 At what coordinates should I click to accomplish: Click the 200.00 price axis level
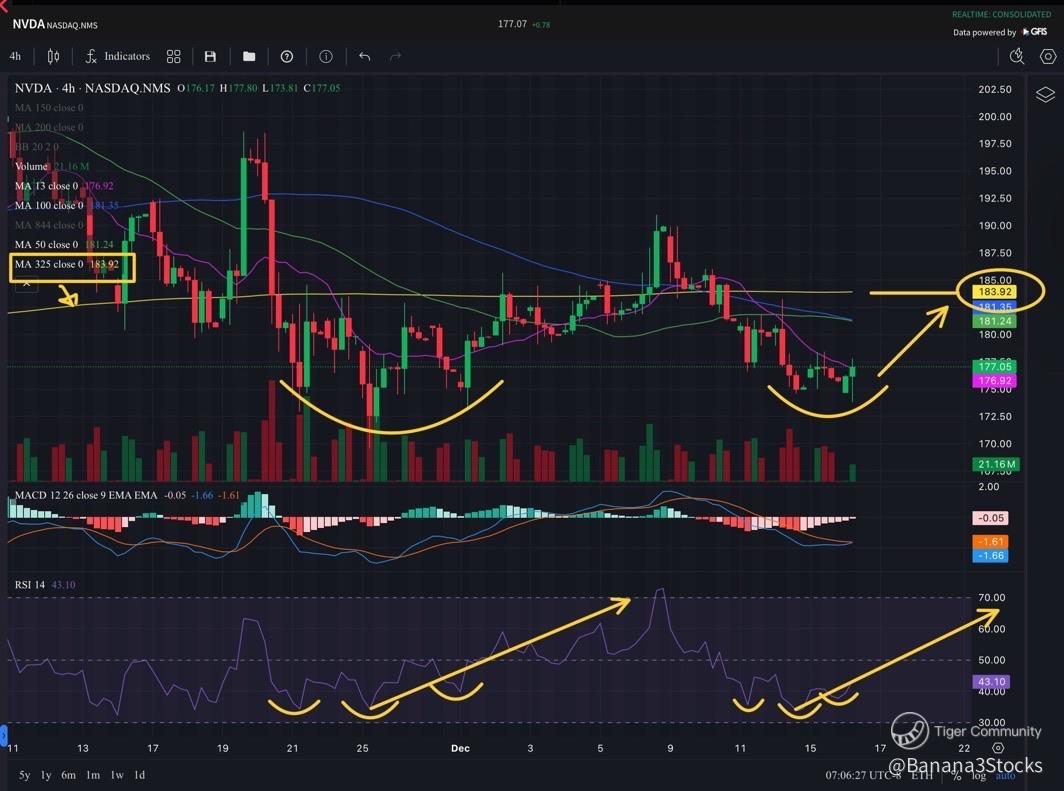click(995, 117)
